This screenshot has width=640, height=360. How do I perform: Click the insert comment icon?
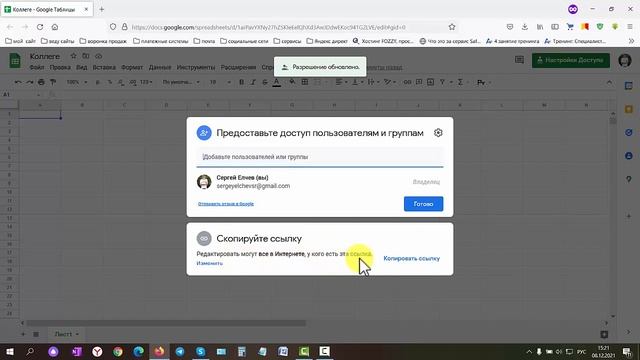(419, 82)
